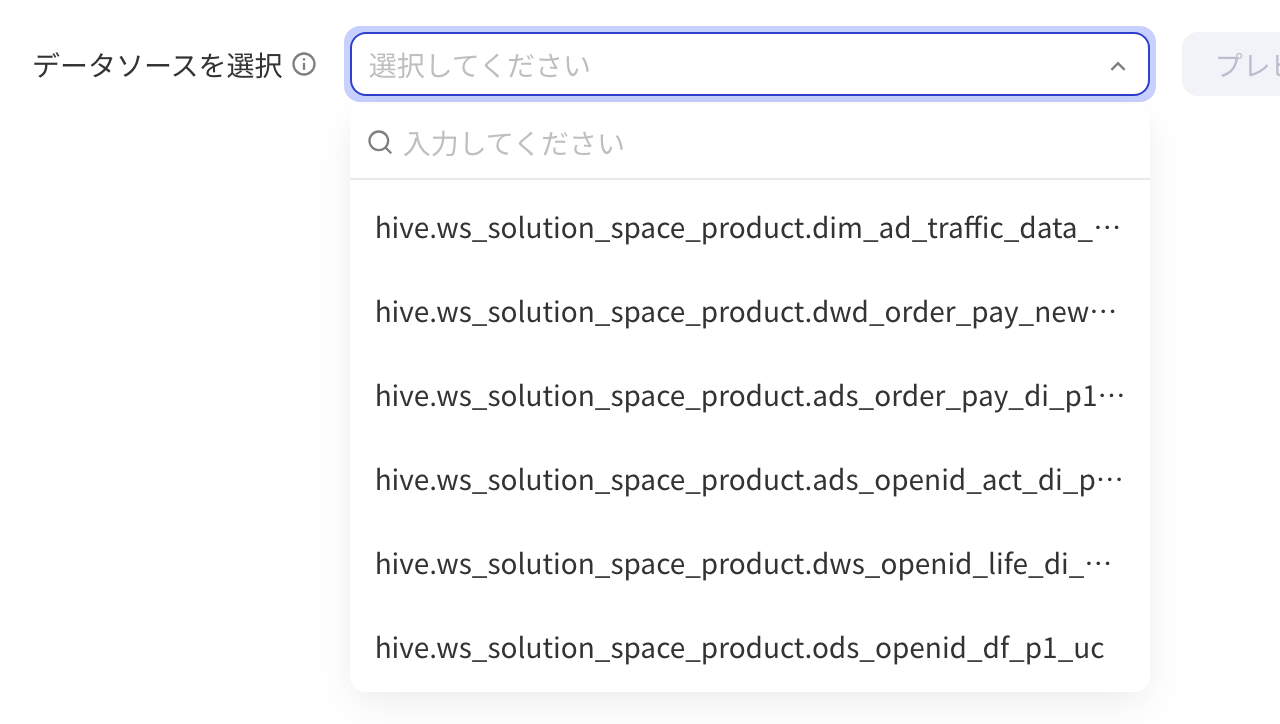
Task: Collapse the dropdown with the chevron arrow
Action: (1118, 66)
